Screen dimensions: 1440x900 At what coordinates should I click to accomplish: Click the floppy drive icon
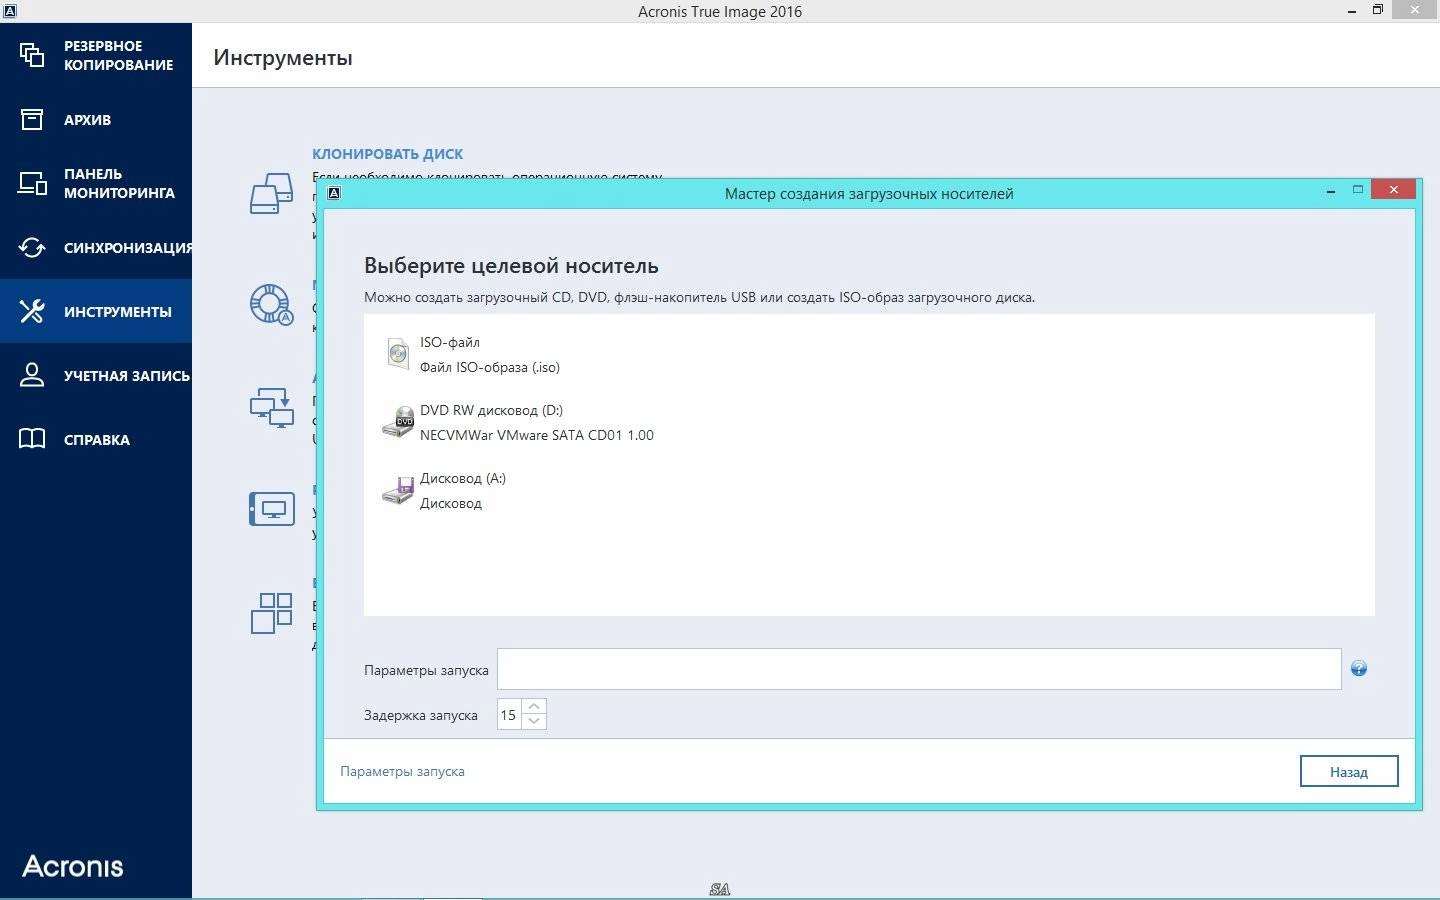tap(398, 490)
